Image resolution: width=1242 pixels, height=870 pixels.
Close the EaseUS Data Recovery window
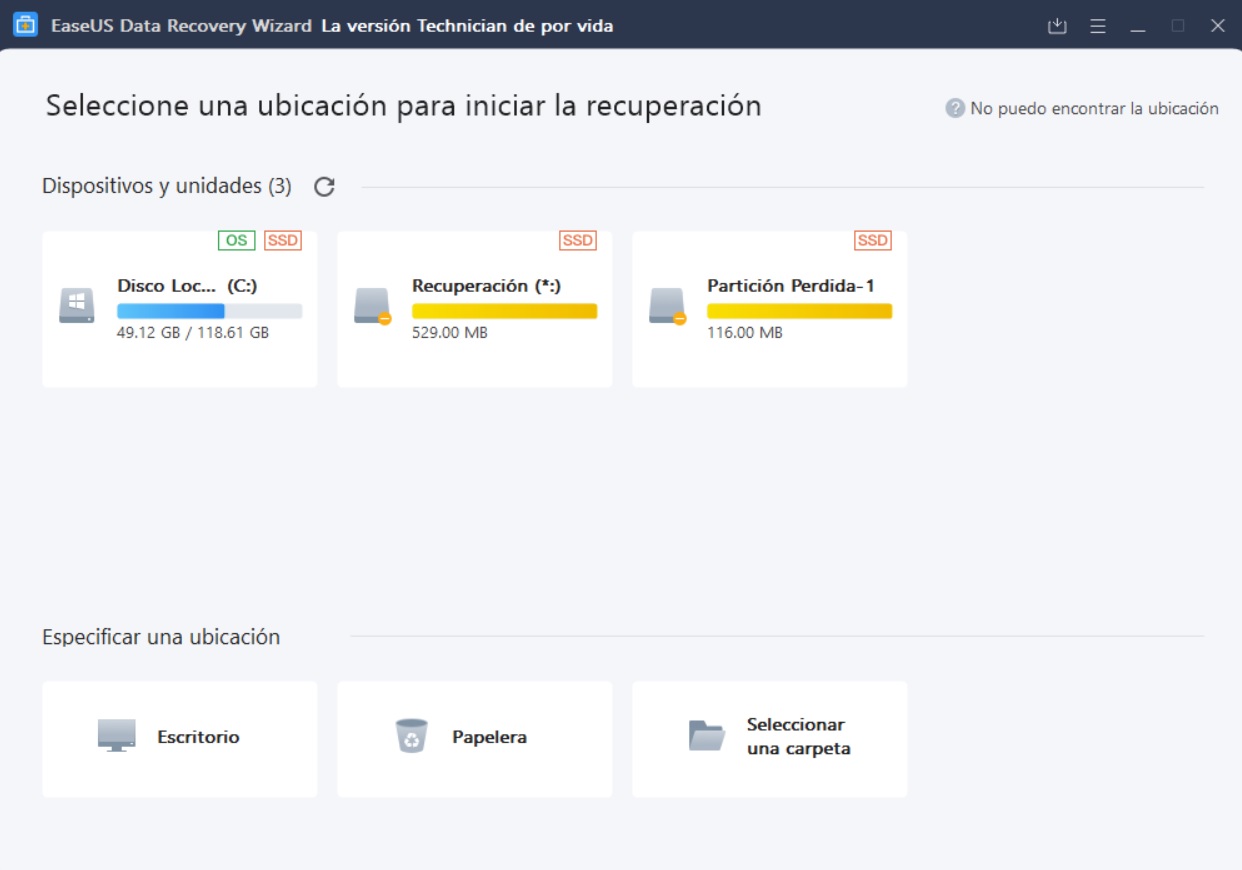[x=1217, y=26]
